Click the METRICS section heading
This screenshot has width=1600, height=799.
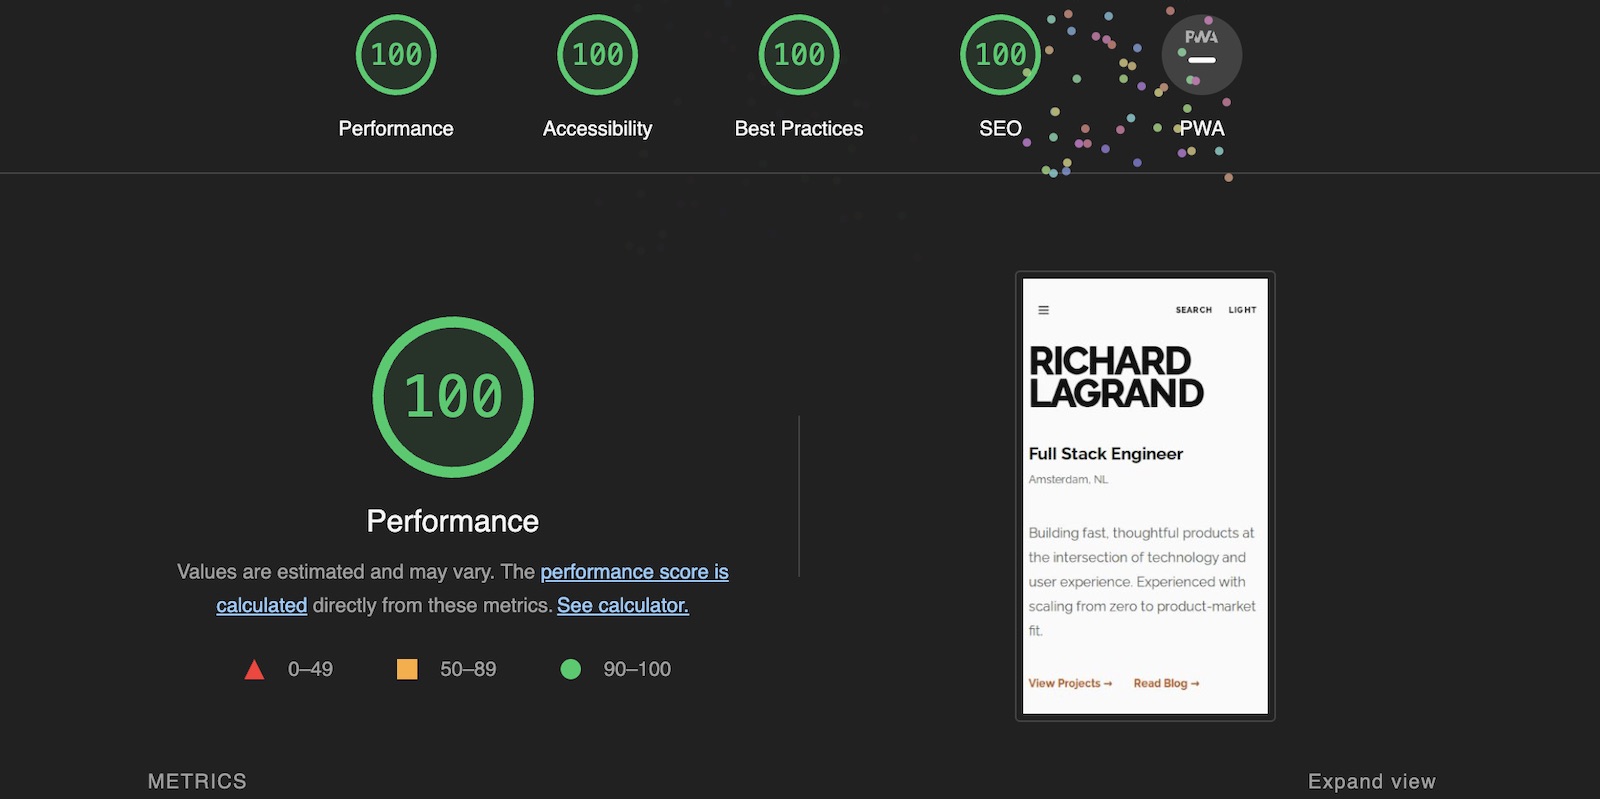coord(197,781)
